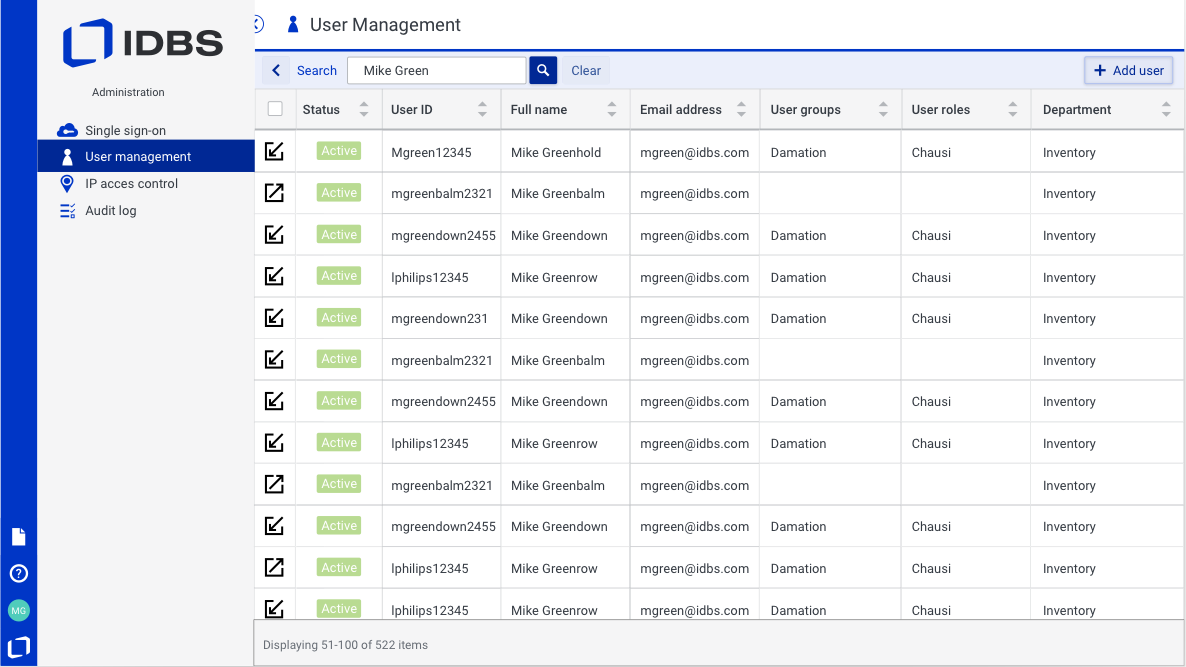Viewport: 1186px width, 667px height.
Task: Toggle the select-all checkbox in table header
Action: click(x=275, y=109)
